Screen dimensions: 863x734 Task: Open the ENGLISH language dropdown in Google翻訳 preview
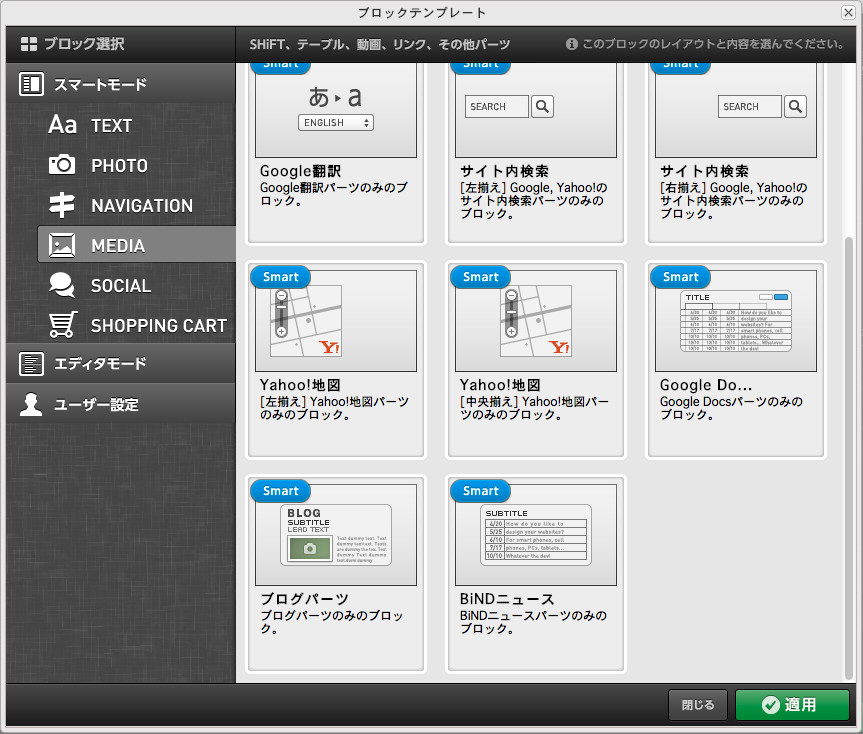336,124
